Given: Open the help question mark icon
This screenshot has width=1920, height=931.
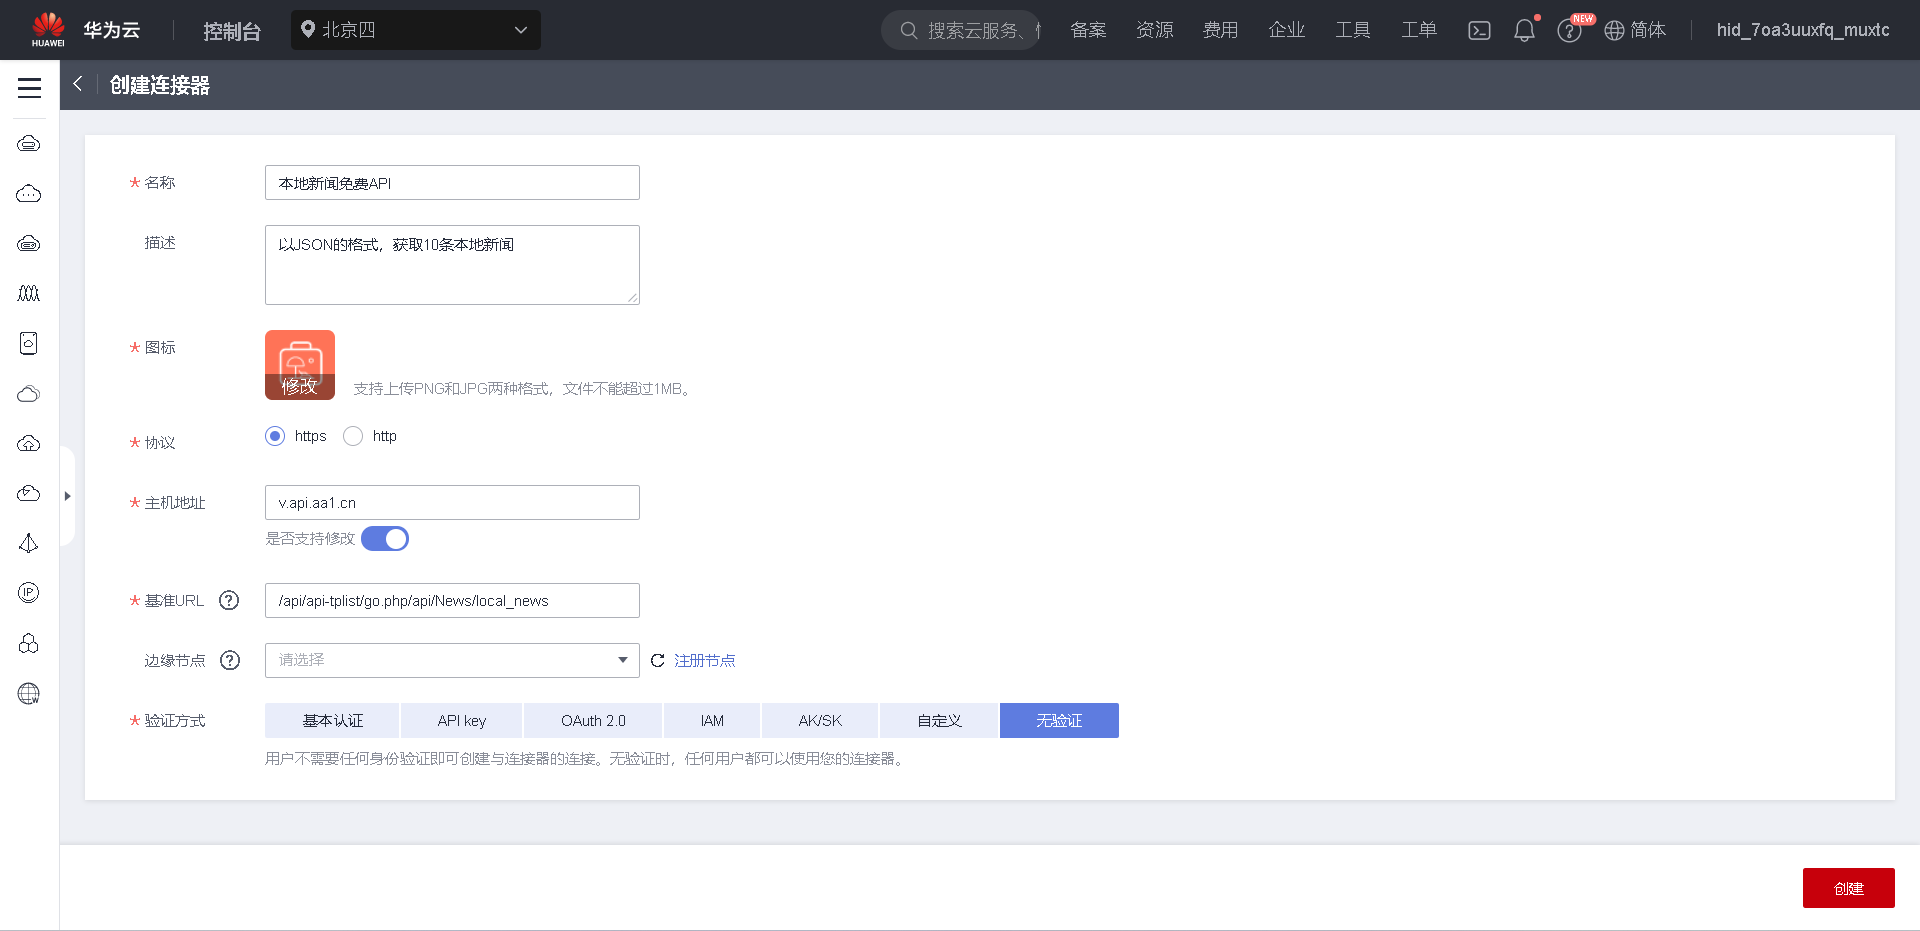Looking at the screenshot, I should coord(1569,31).
